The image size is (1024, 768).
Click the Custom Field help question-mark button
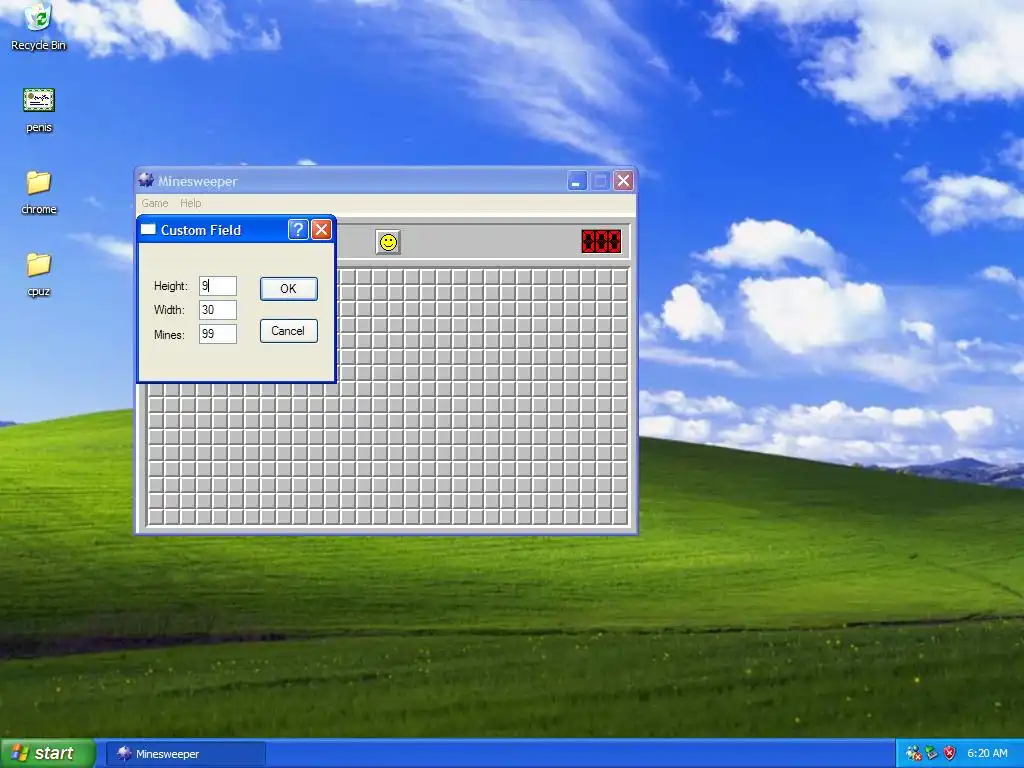[x=298, y=230]
